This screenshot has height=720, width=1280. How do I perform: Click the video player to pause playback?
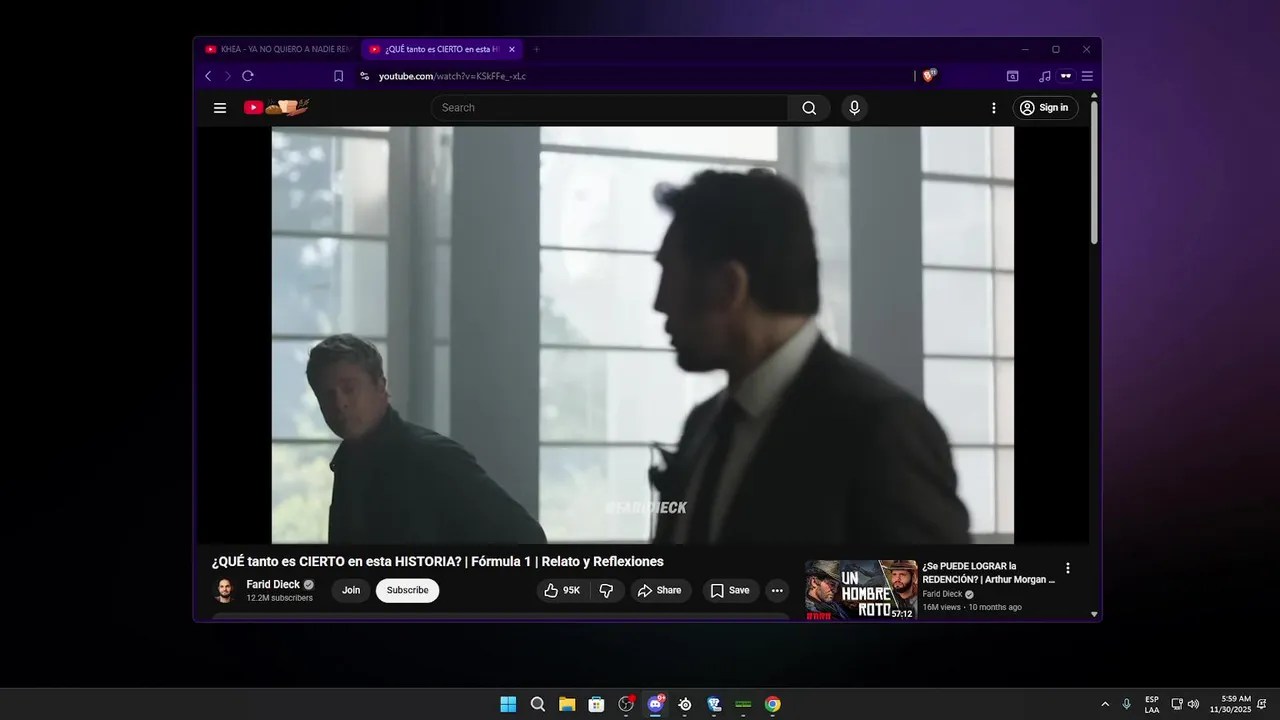click(642, 335)
